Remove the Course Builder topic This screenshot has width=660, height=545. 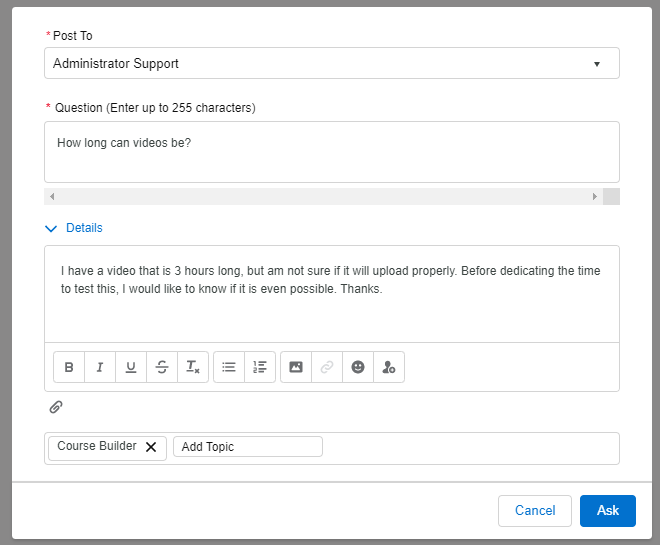pos(151,447)
